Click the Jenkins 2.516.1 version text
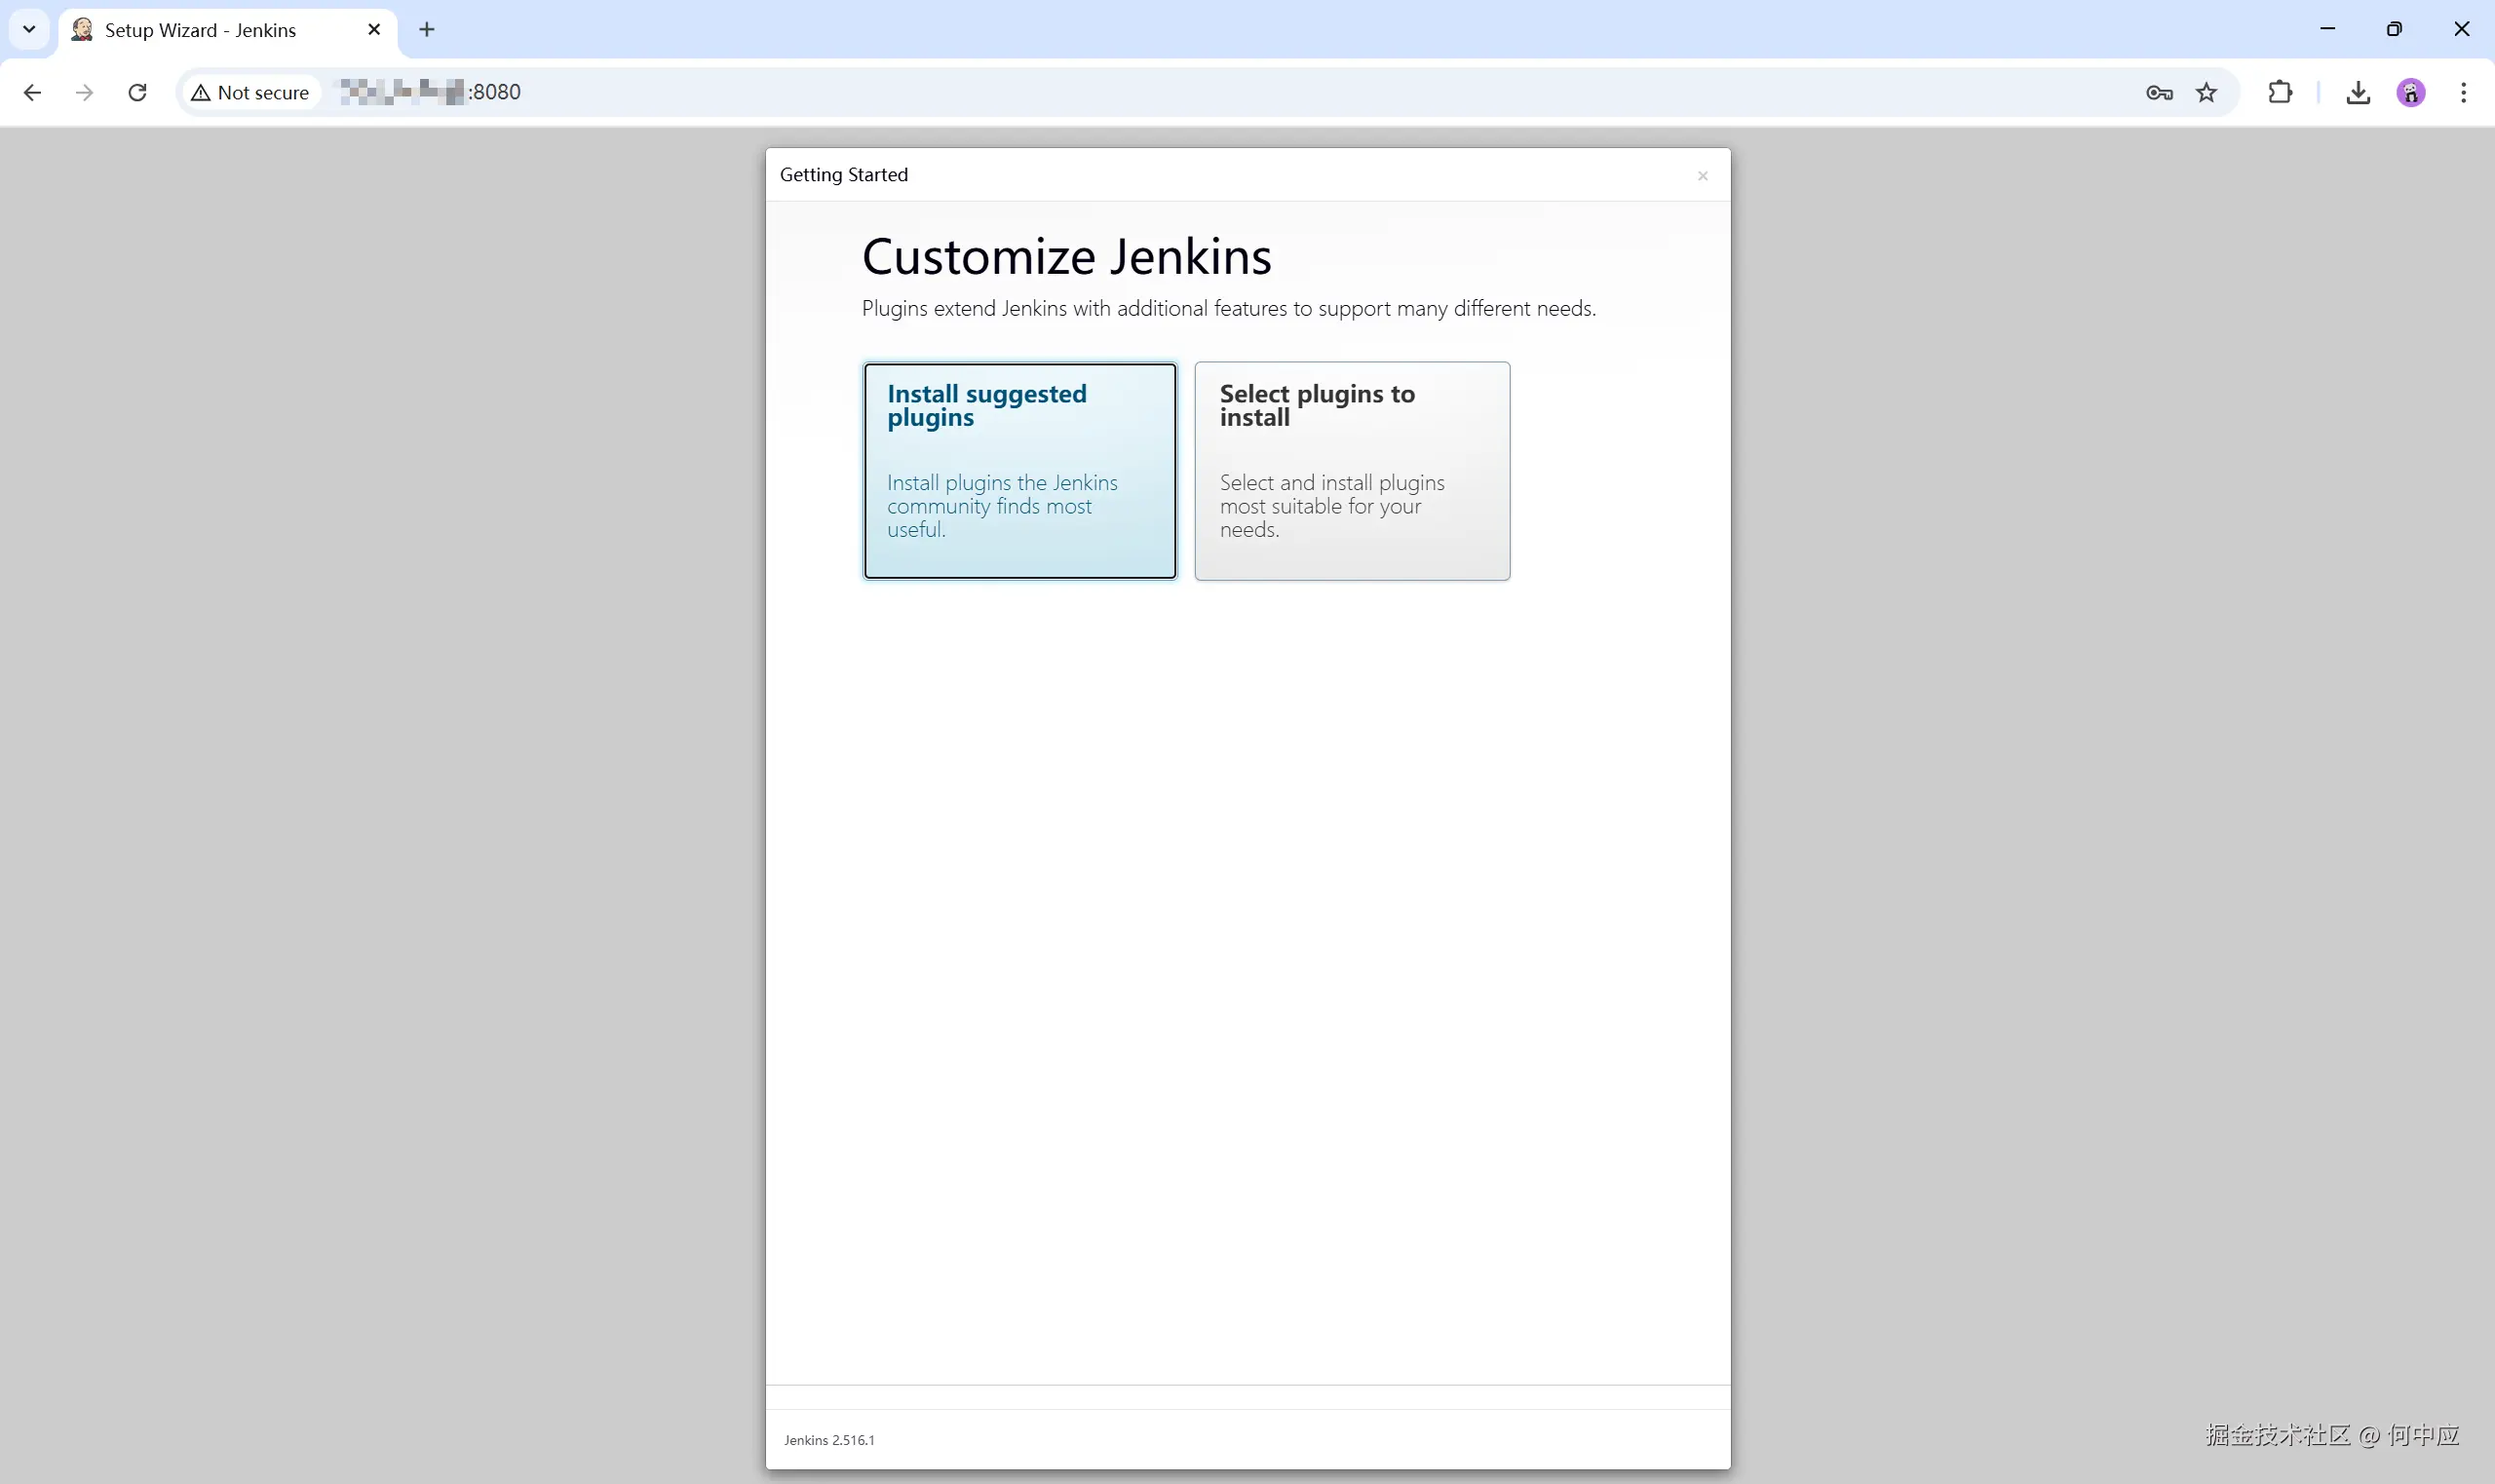 click(829, 1440)
